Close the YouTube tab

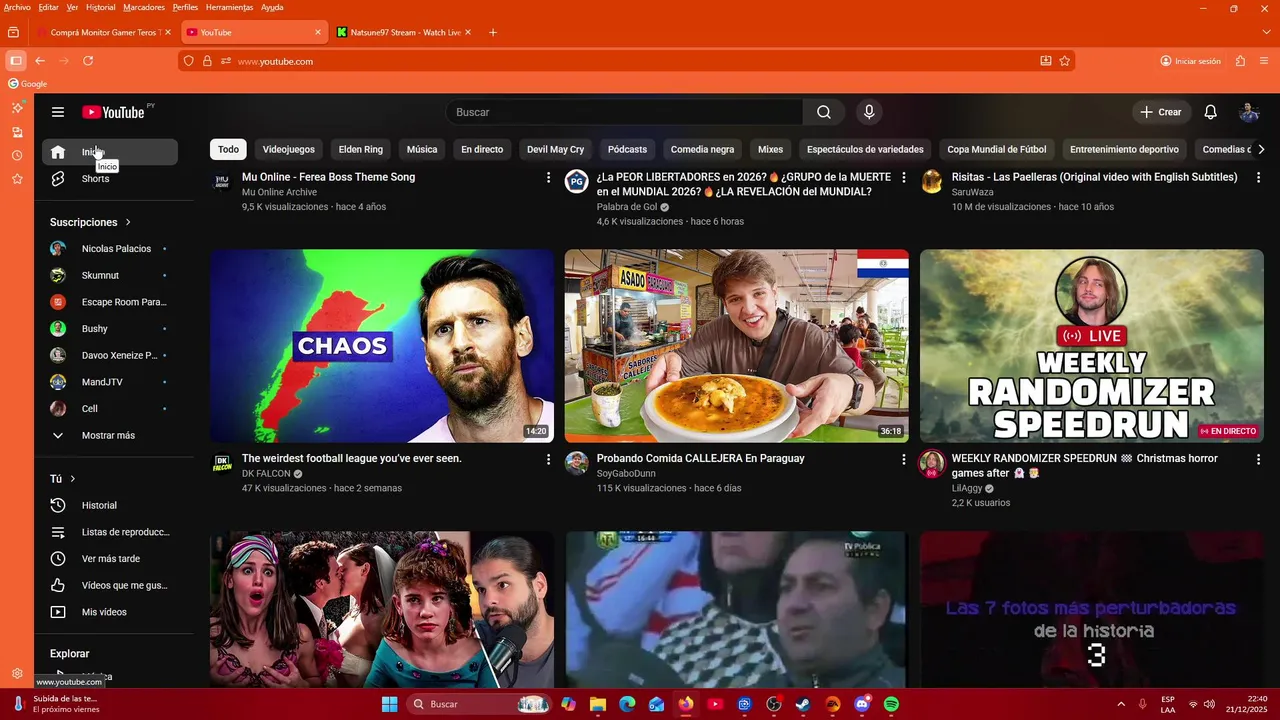(318, 32)
